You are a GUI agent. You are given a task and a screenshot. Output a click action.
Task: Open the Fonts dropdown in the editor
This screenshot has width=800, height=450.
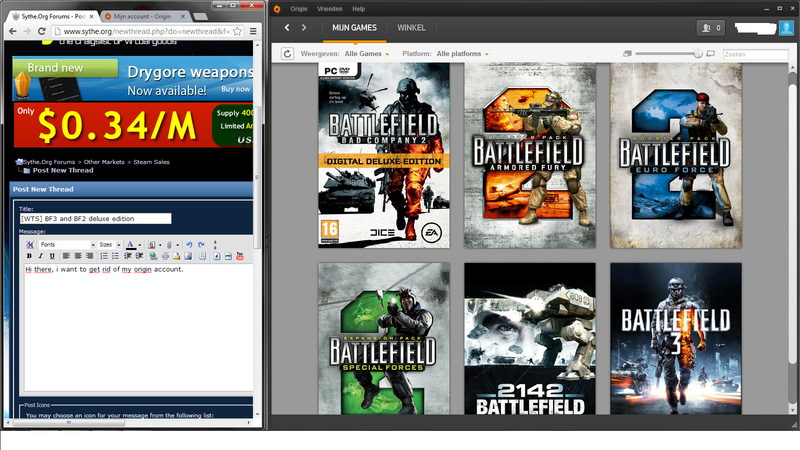pos(67,244)
